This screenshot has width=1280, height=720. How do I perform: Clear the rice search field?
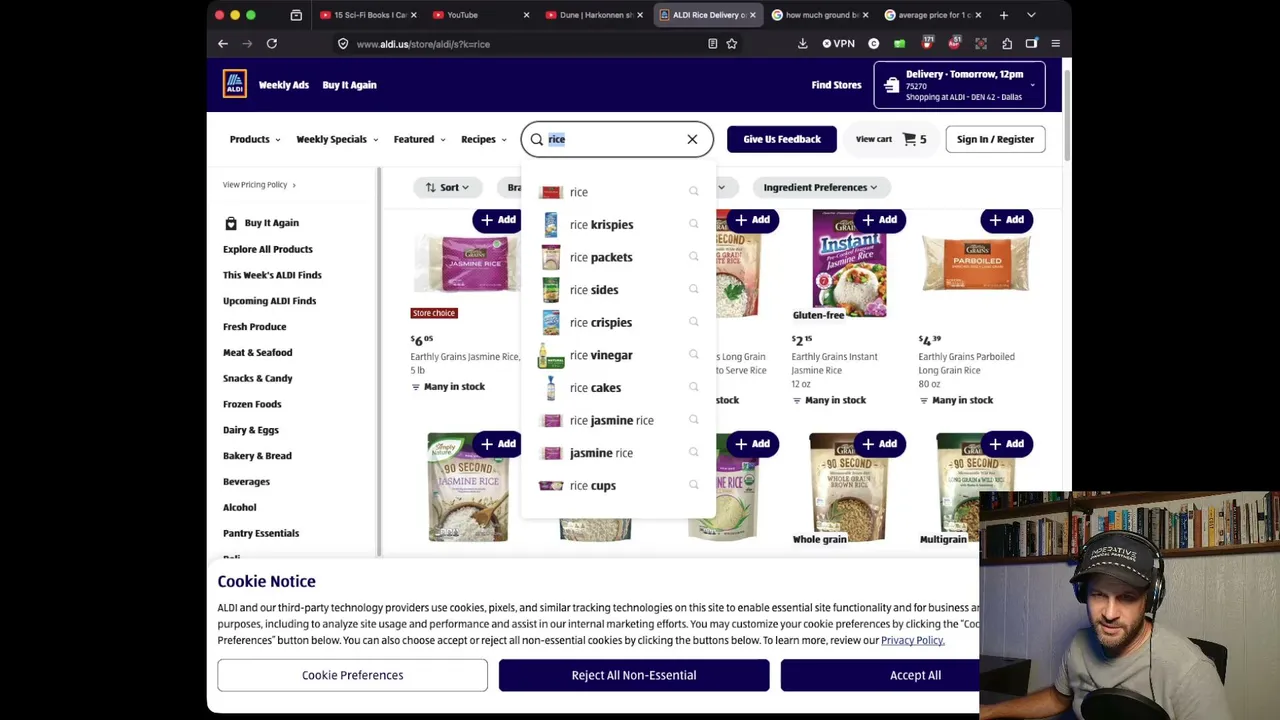pos(692,139)
